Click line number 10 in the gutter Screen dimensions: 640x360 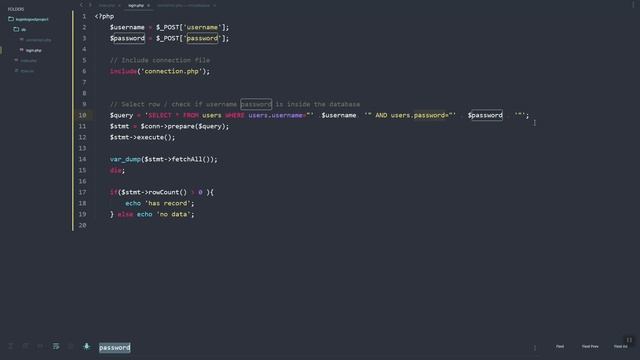82,115
